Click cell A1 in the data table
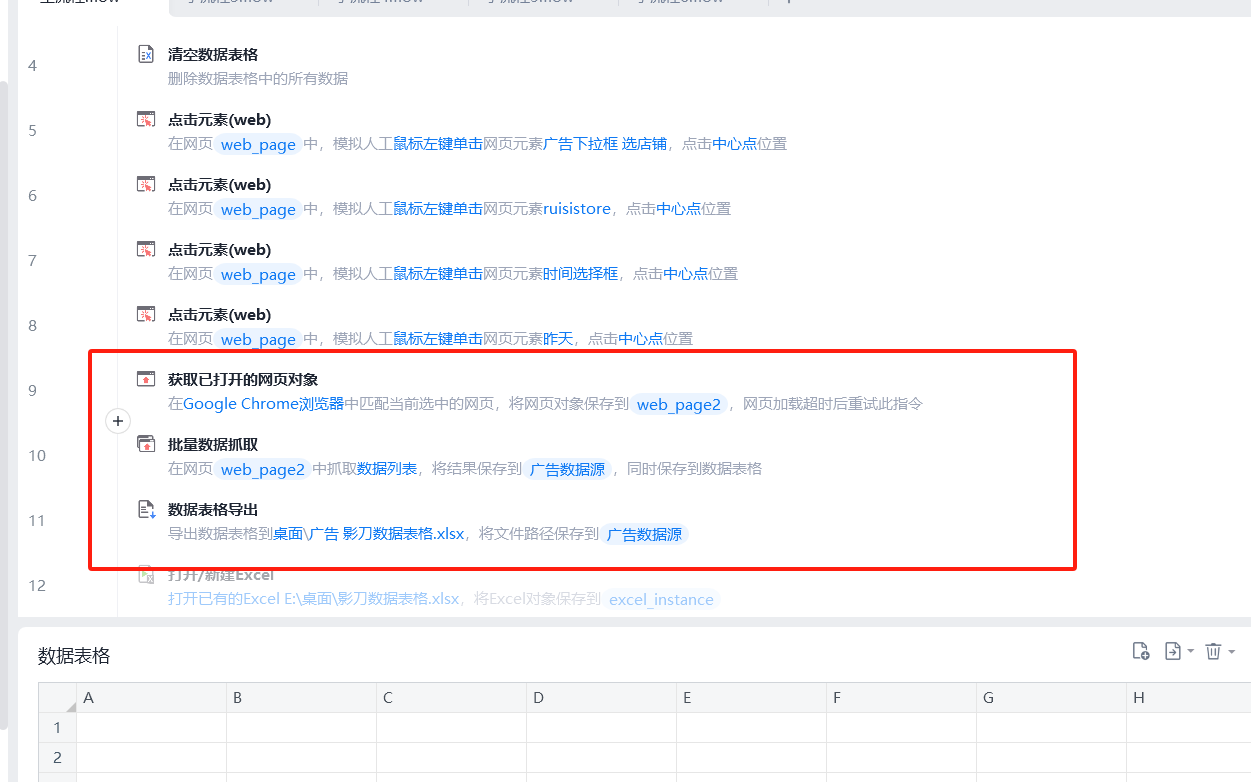The height and width of the screenshot is (782, 1251). tap(151, 727)
